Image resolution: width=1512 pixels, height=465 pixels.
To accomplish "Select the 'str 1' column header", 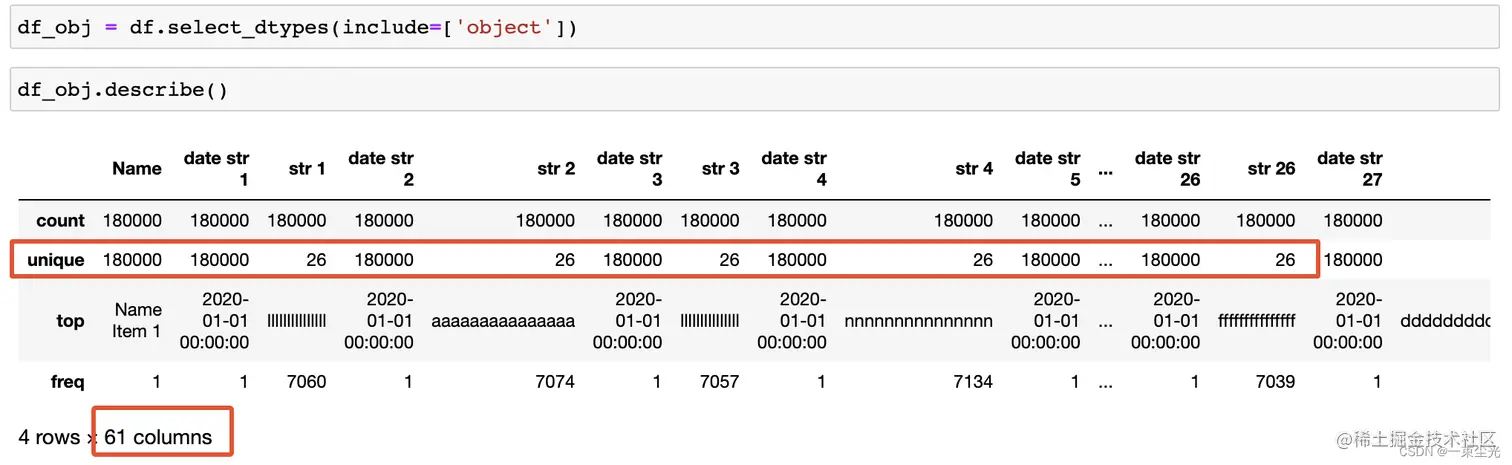I will 307,168.
